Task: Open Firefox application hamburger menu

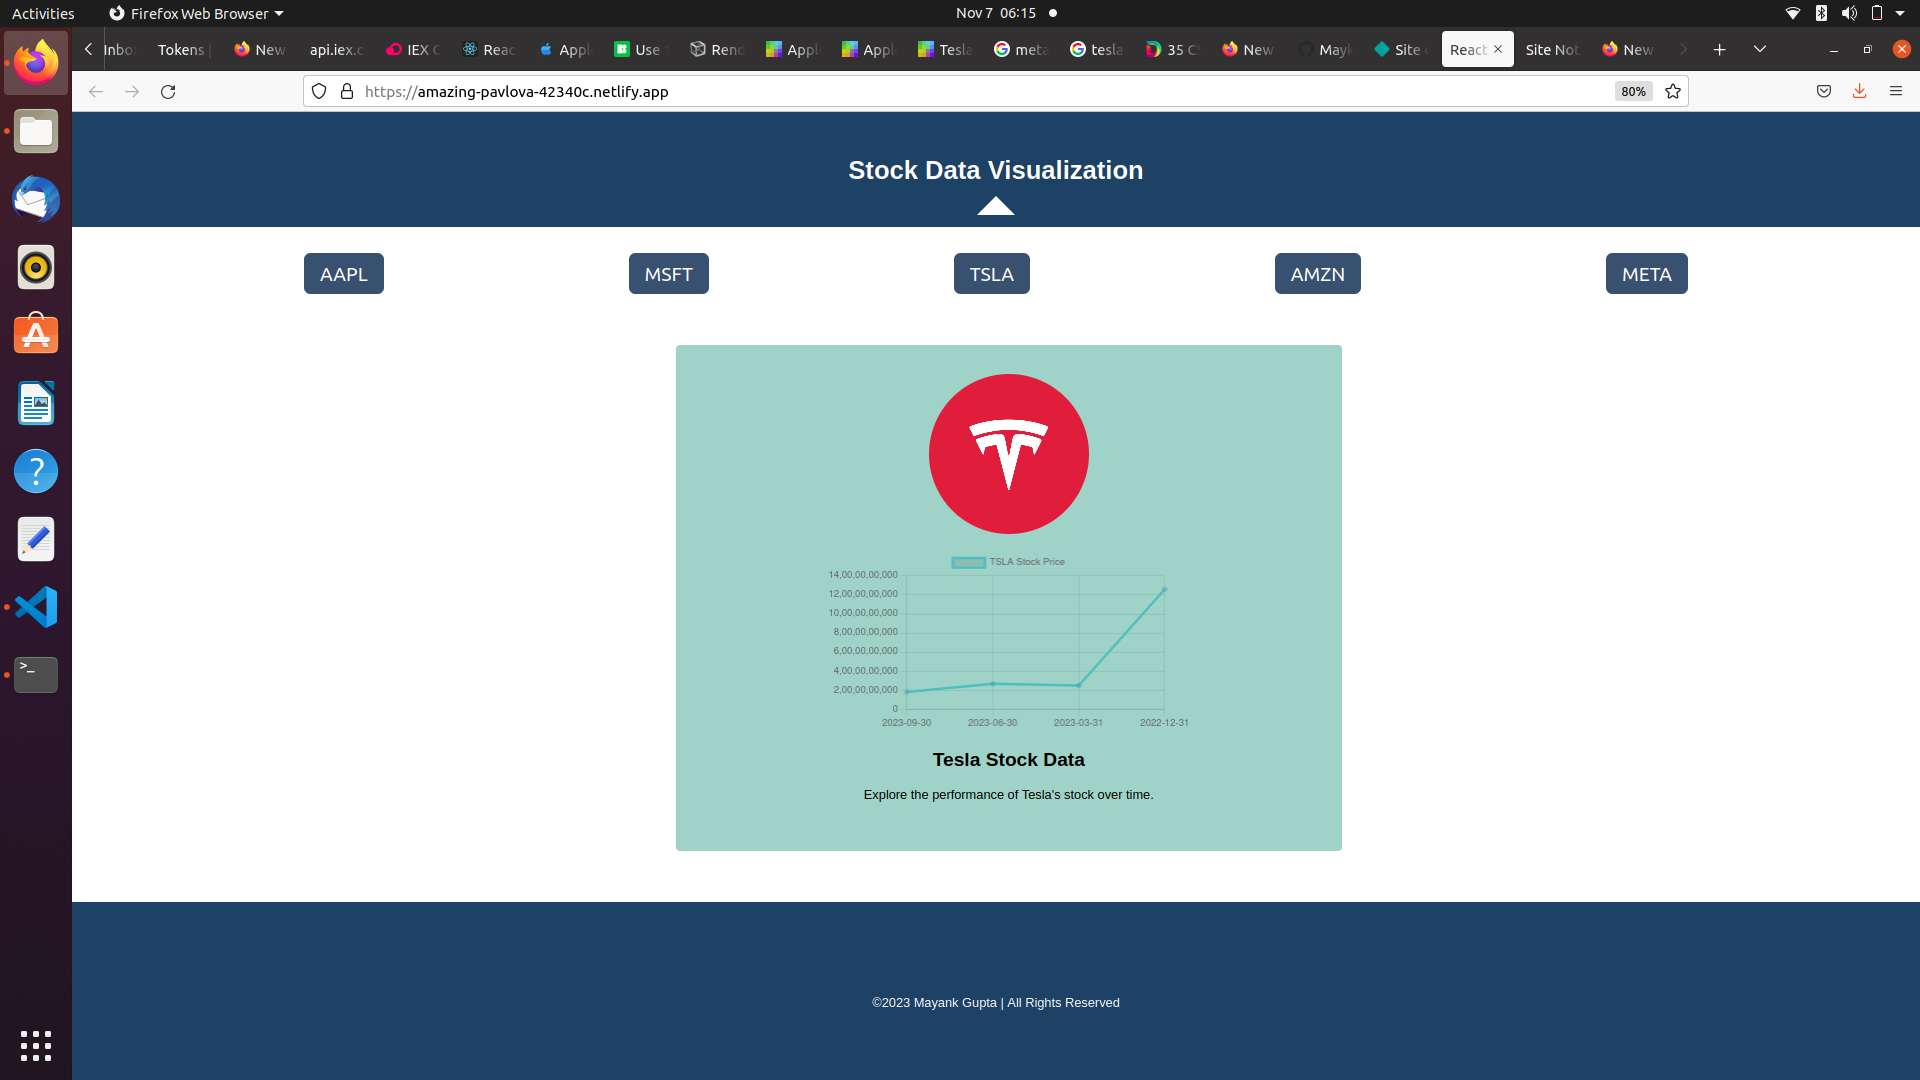Action: pyautogui.click(x=1895, y=91)
